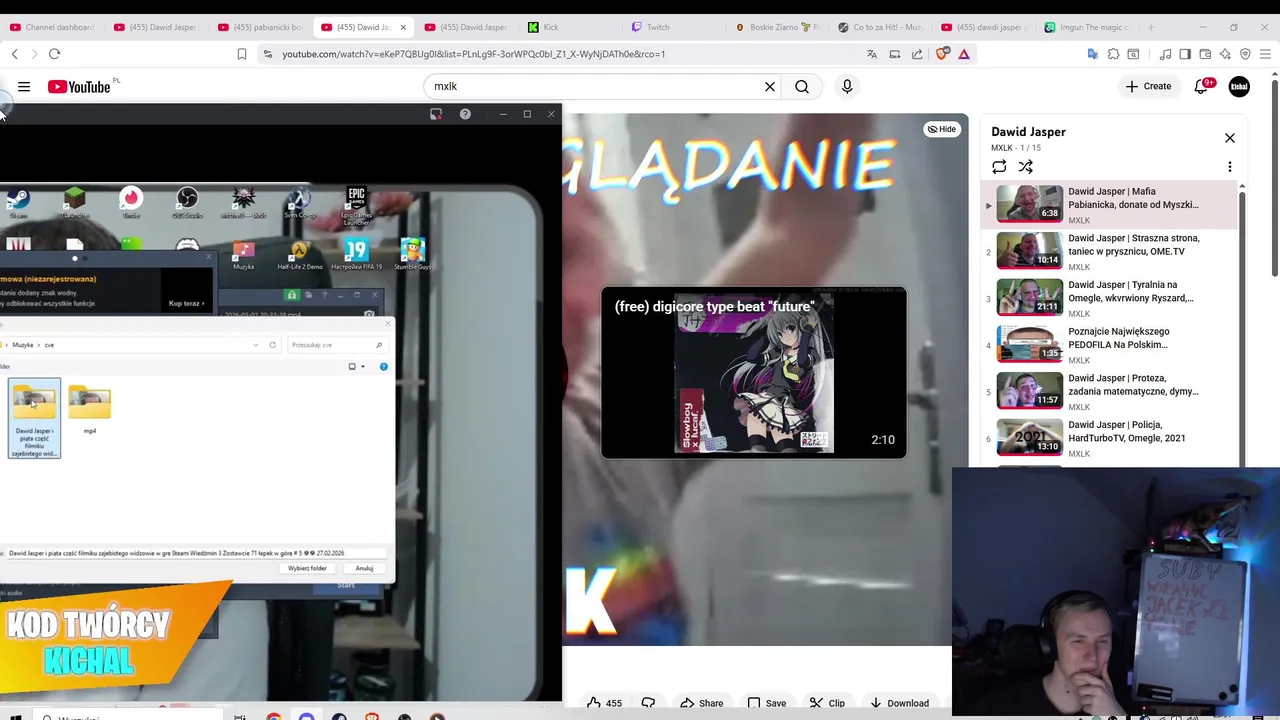Bookmark this page in the address bar
The image size is (1280, 720).
[242, 54]
